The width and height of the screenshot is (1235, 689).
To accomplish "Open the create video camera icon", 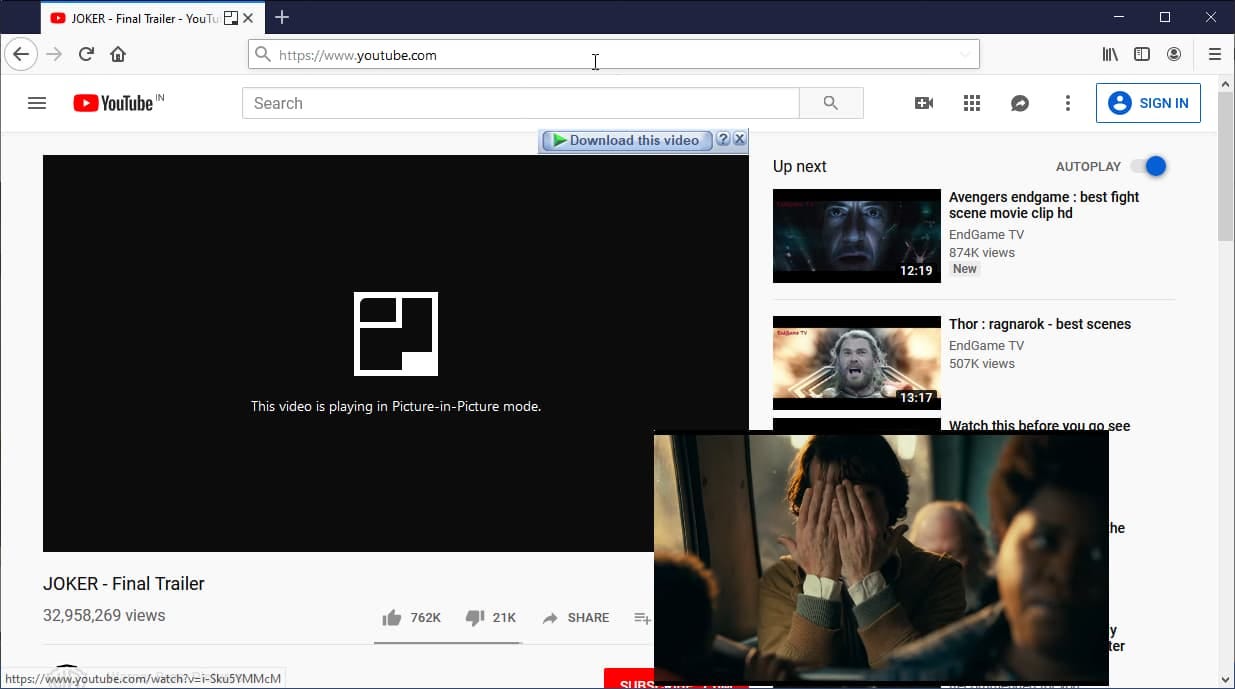I will point(924,103).
